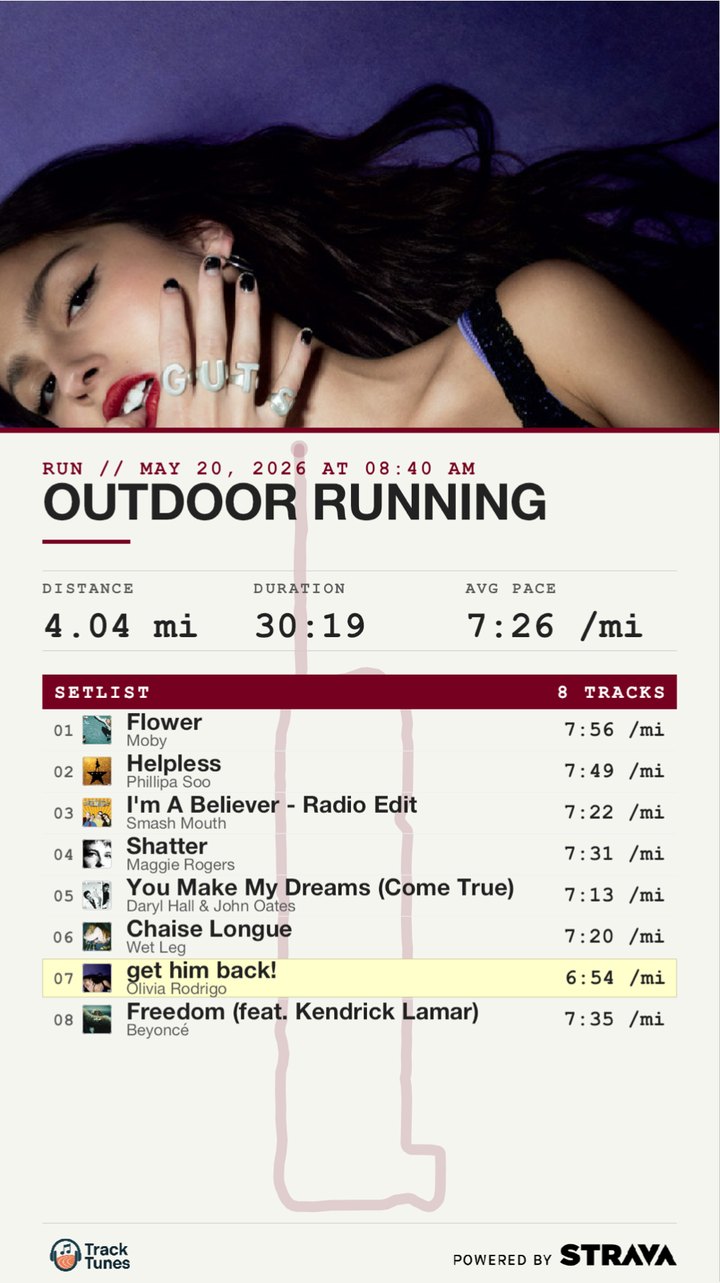Viewport: 720px width, 1283px height.
Task: Click the artist Daryl Hall & John Oates
Action: [x=211, y=906]
